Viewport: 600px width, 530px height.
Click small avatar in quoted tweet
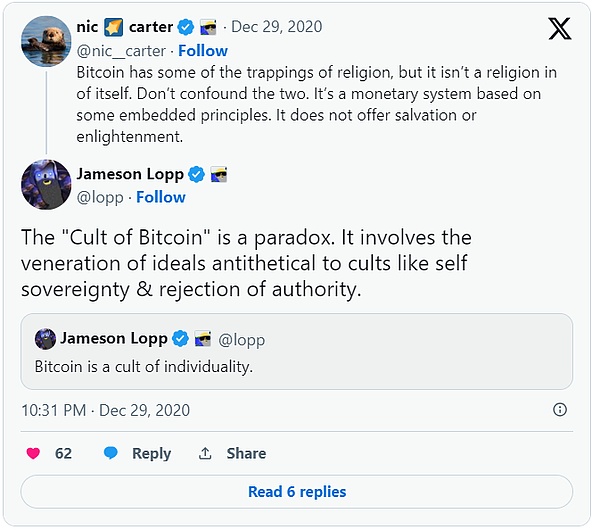click(x=44, y=338)
